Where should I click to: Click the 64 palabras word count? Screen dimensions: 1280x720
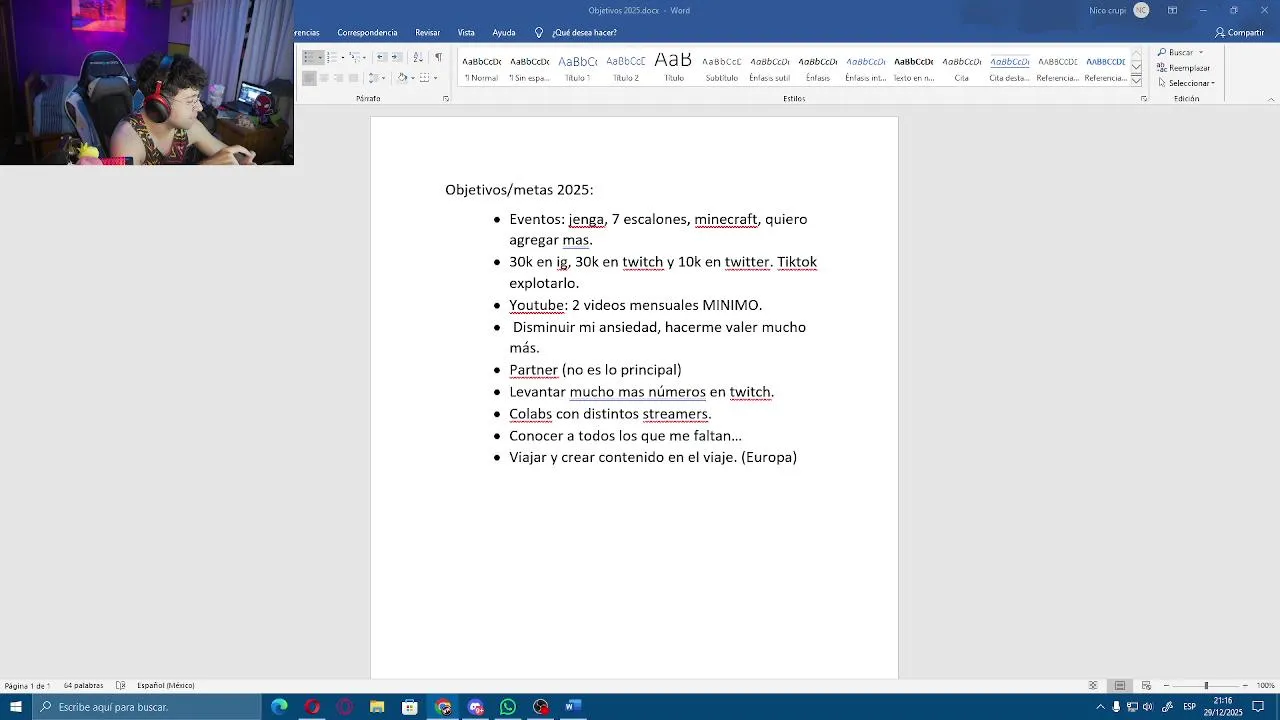[83, 686]
